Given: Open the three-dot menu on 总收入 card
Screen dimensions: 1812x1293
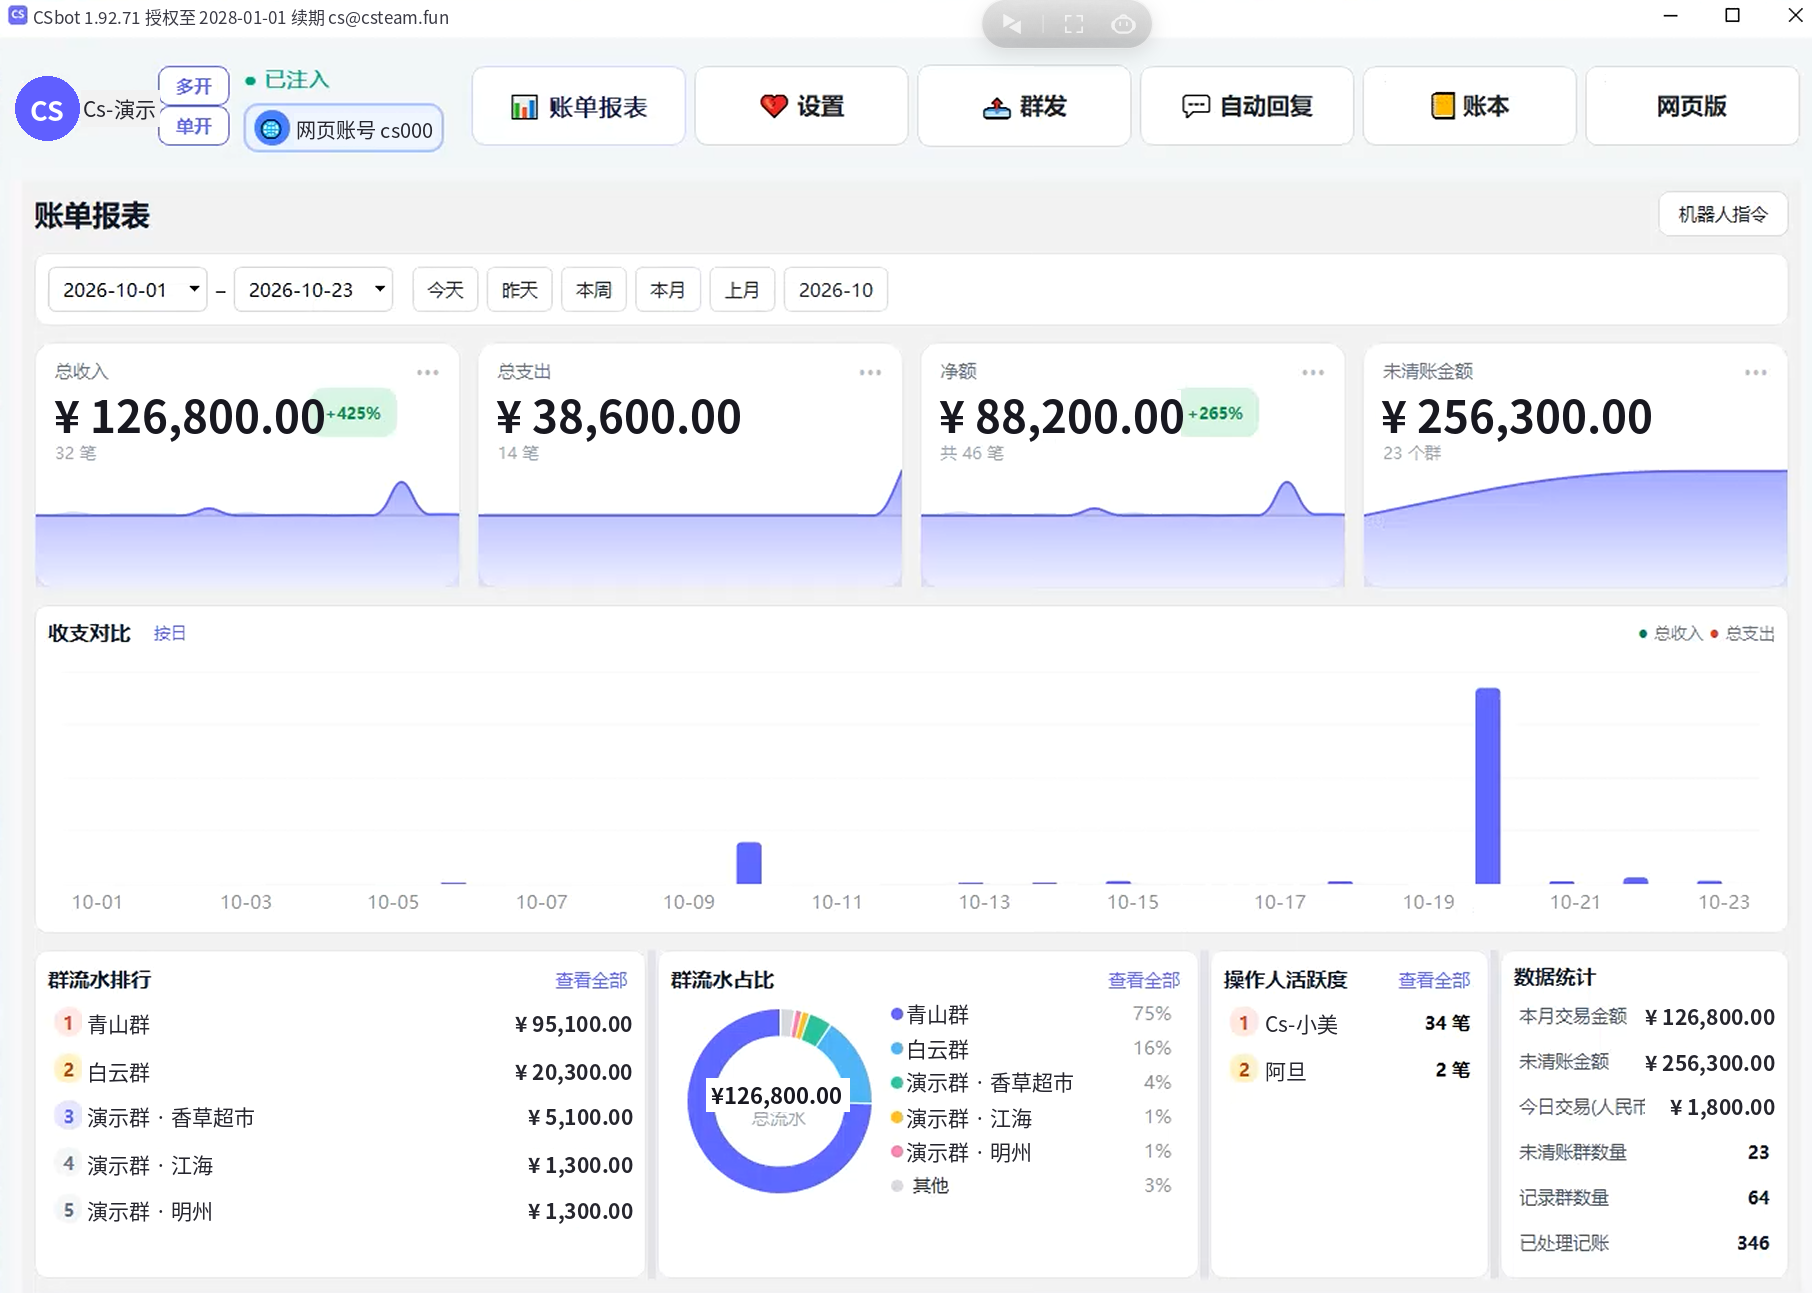Looking at the screenshot, I should pyautogui.click(x=428, y=372).
